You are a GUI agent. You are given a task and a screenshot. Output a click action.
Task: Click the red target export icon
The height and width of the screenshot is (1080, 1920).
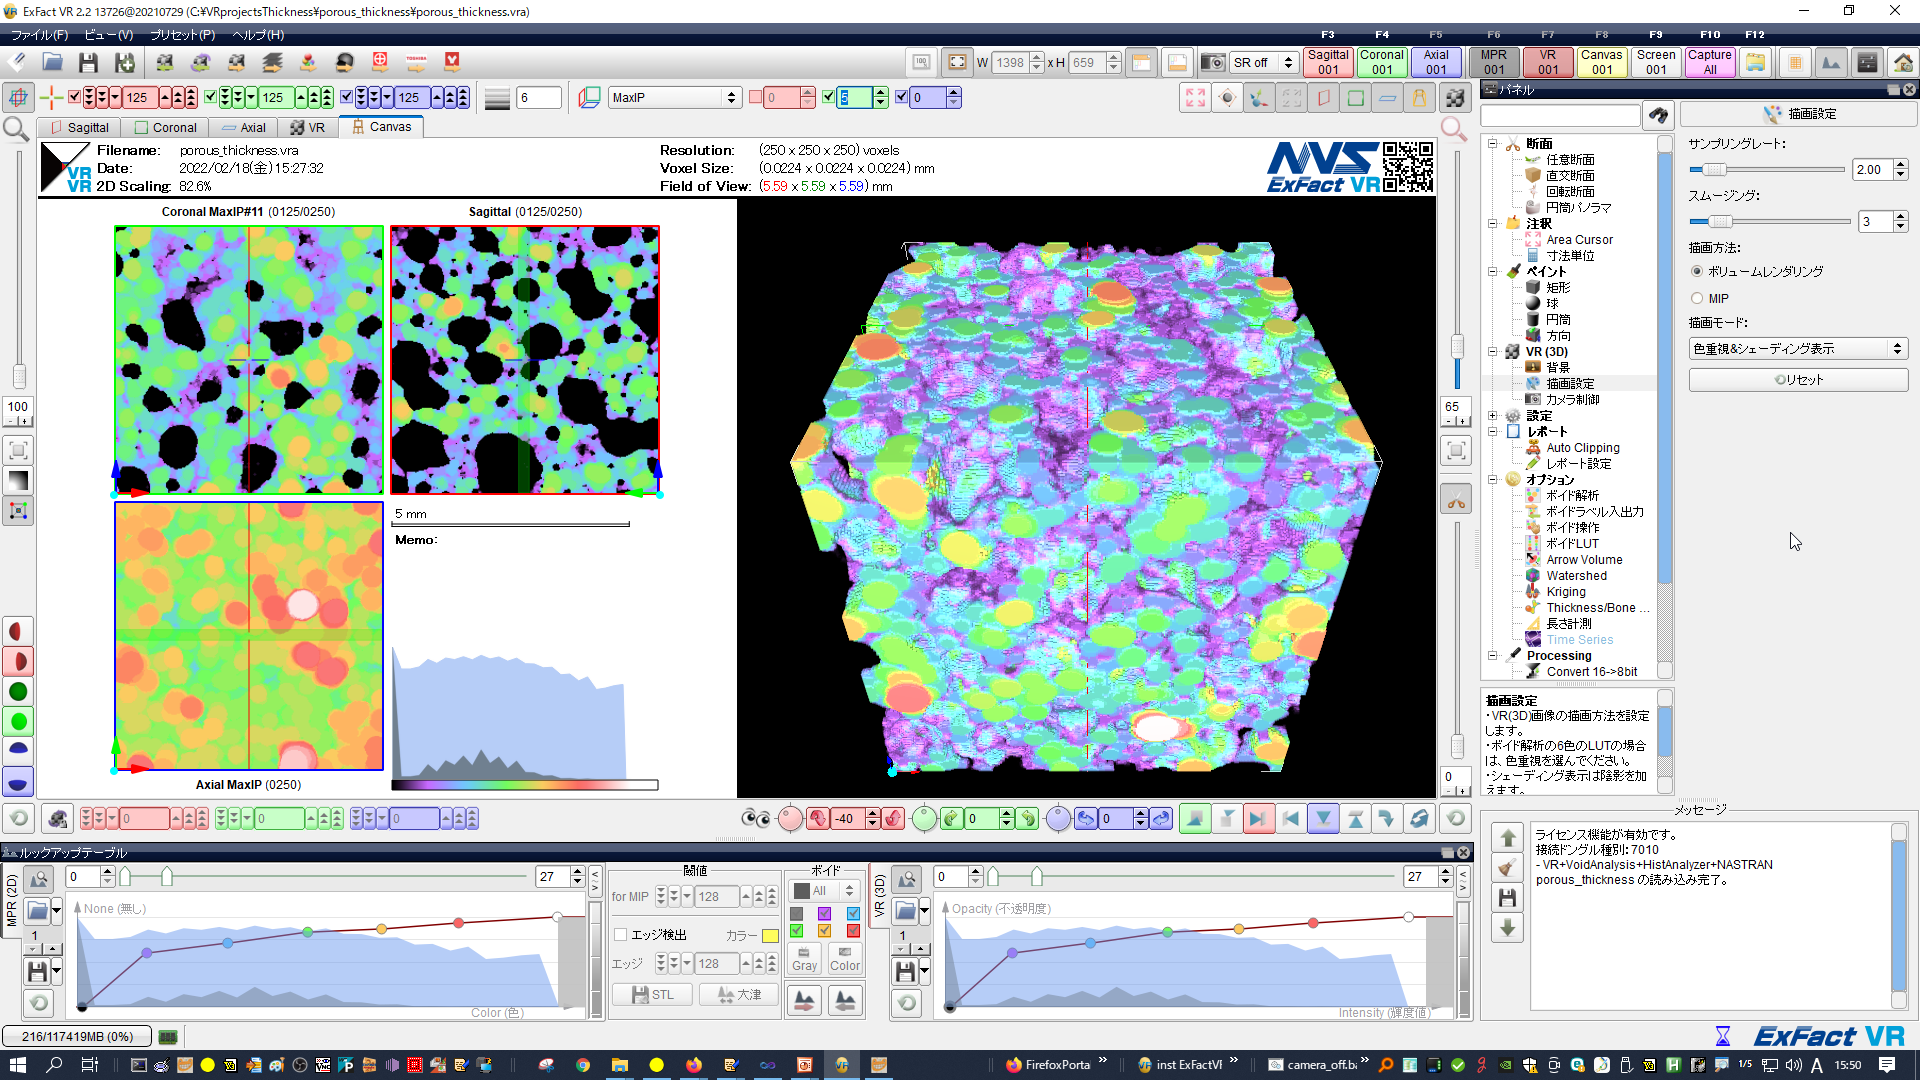[x=380, y=62]
